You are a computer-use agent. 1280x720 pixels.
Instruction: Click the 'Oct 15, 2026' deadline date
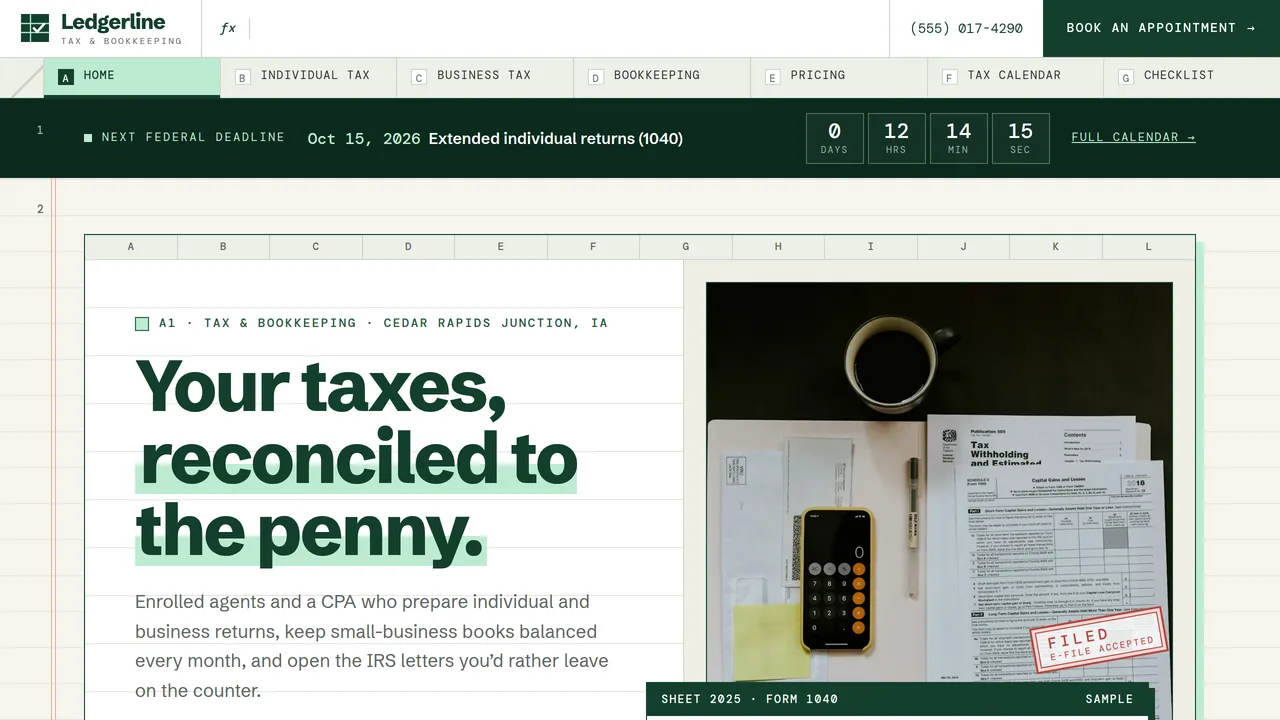(364, 138)
